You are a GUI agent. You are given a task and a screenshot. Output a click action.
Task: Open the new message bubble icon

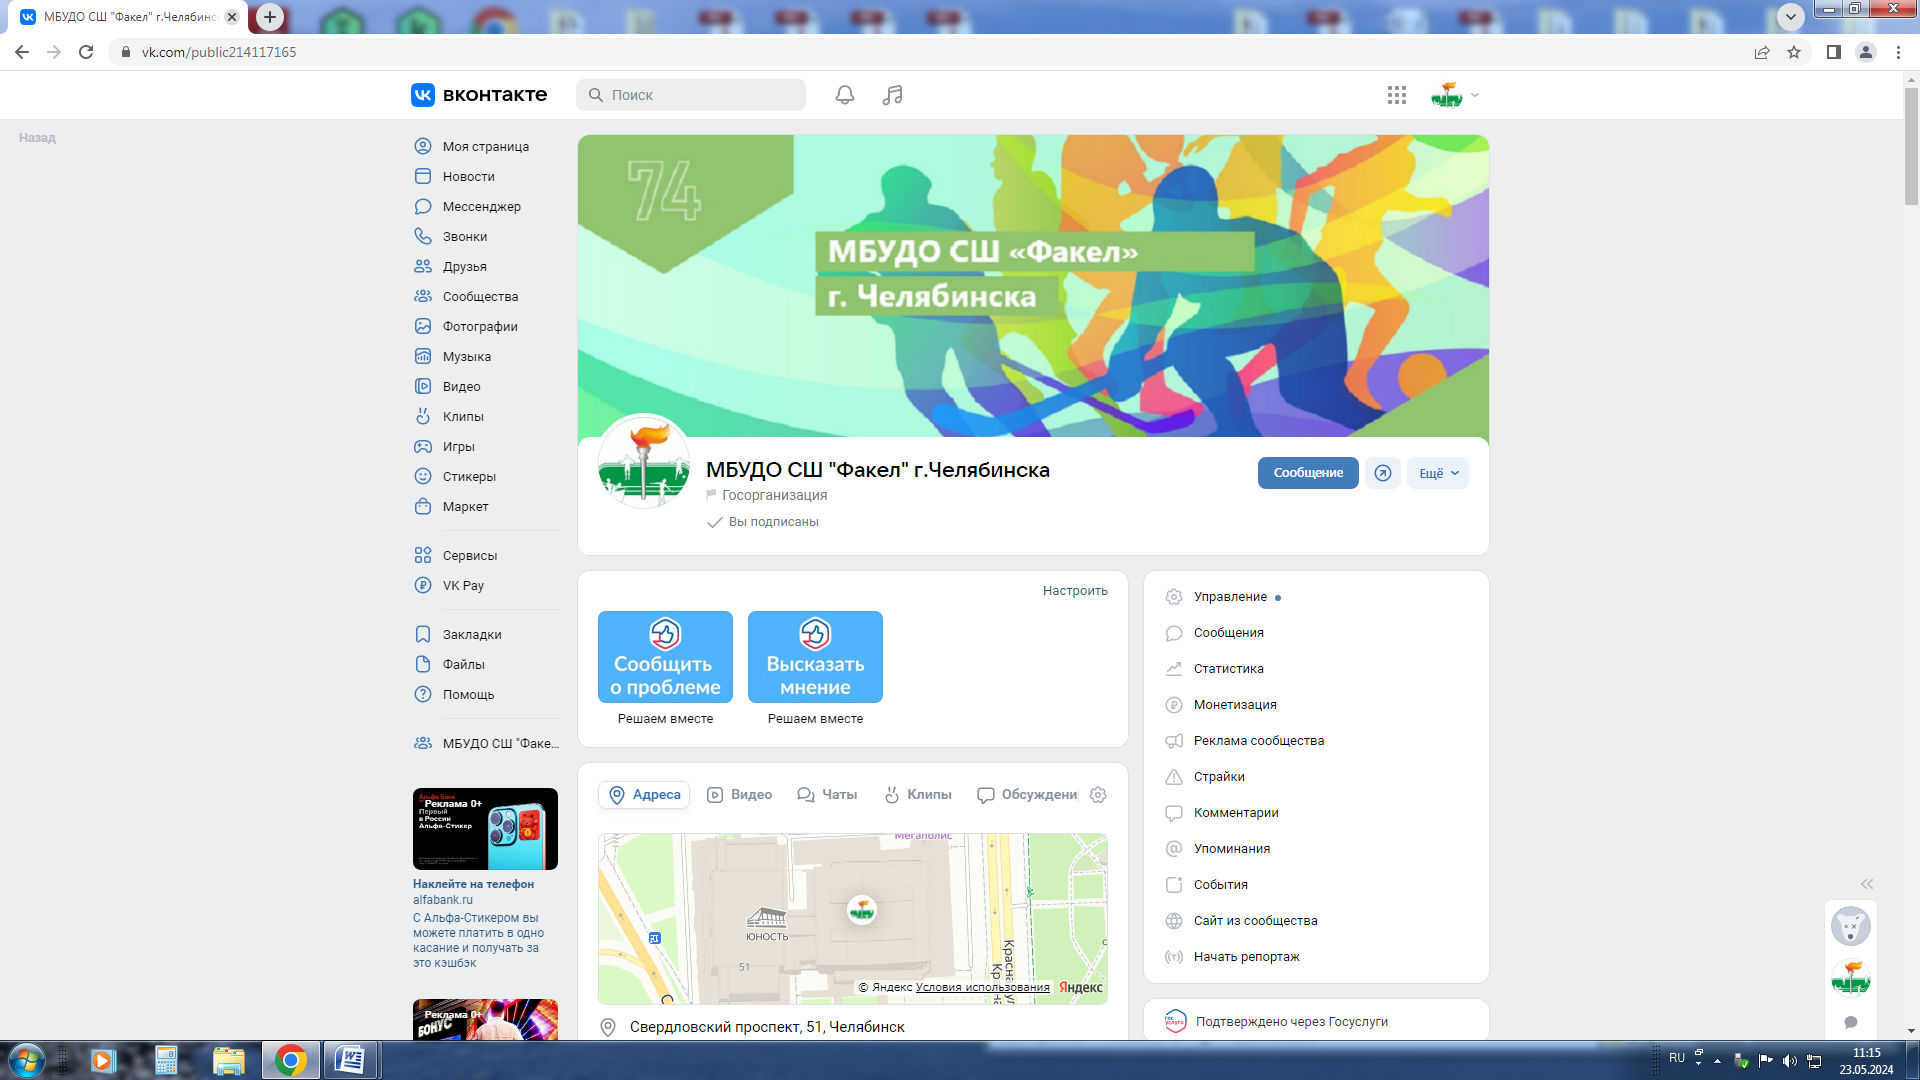1851,1022
